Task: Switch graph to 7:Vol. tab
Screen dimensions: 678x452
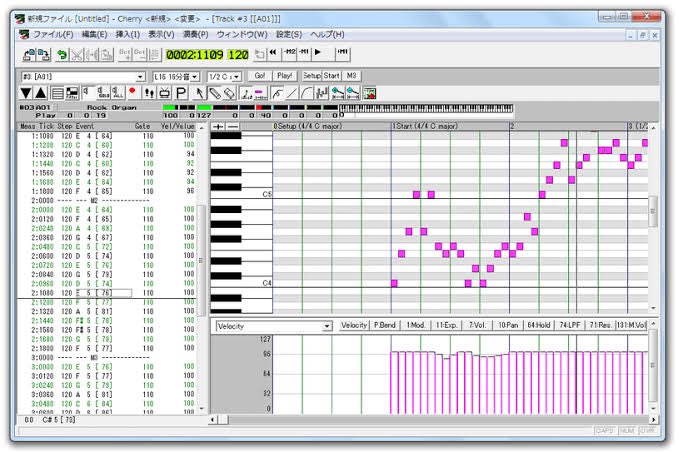Action: 477,325
